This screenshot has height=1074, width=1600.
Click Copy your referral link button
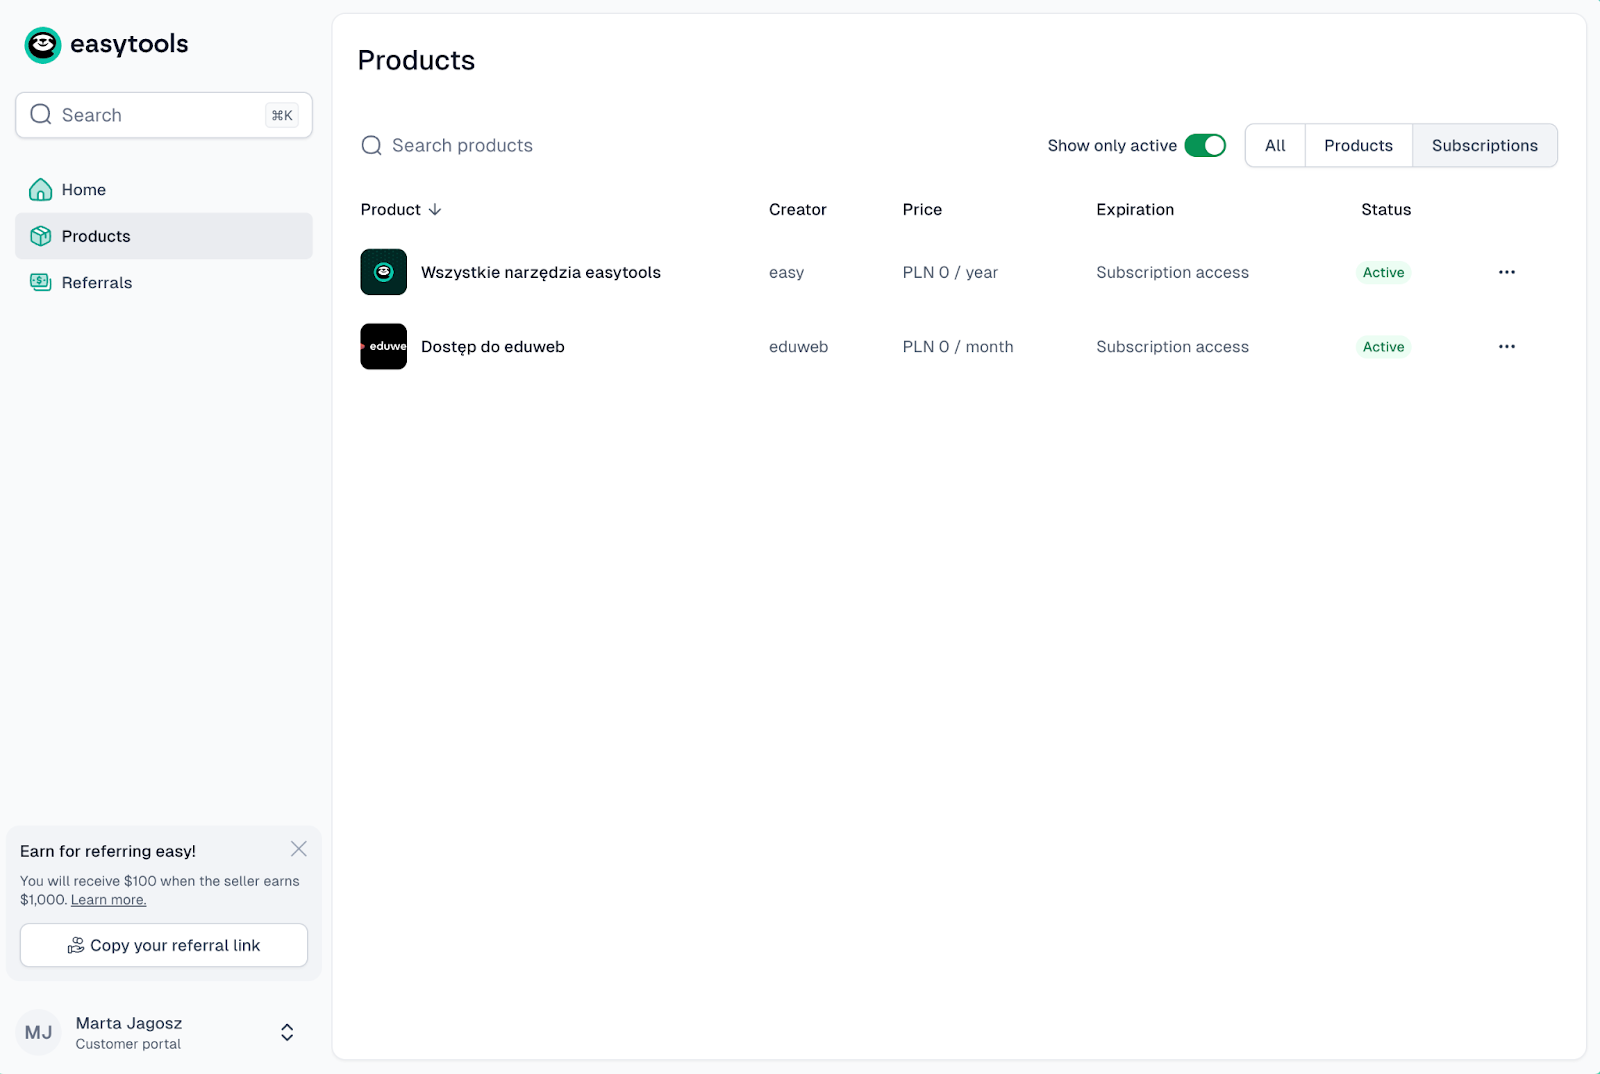click(164, 945)
